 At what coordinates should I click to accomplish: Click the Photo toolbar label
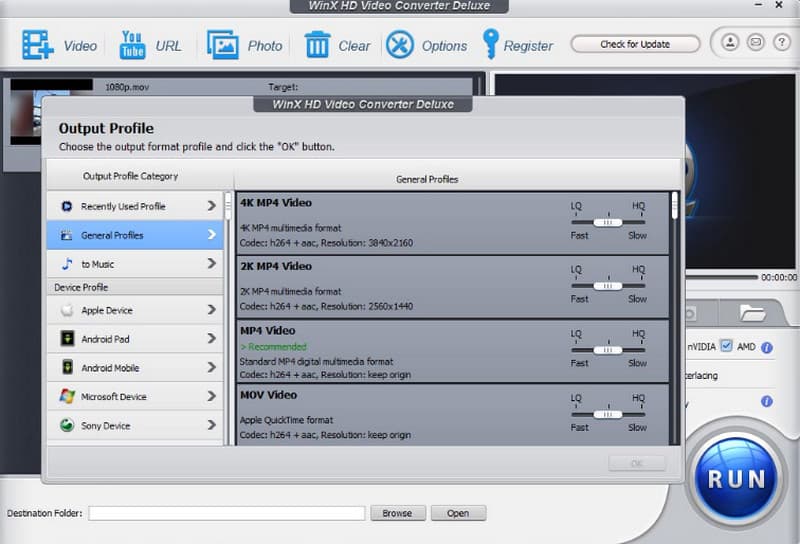pyautogui.click(x=265, y=46)
